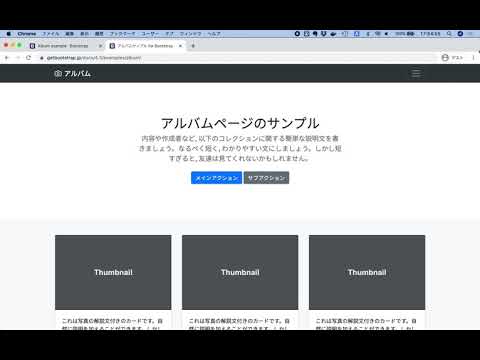Close the 'Album example · Bootstrap' tab
The height and width of the screenshot is (360, 480).
[x=100, y=46]
